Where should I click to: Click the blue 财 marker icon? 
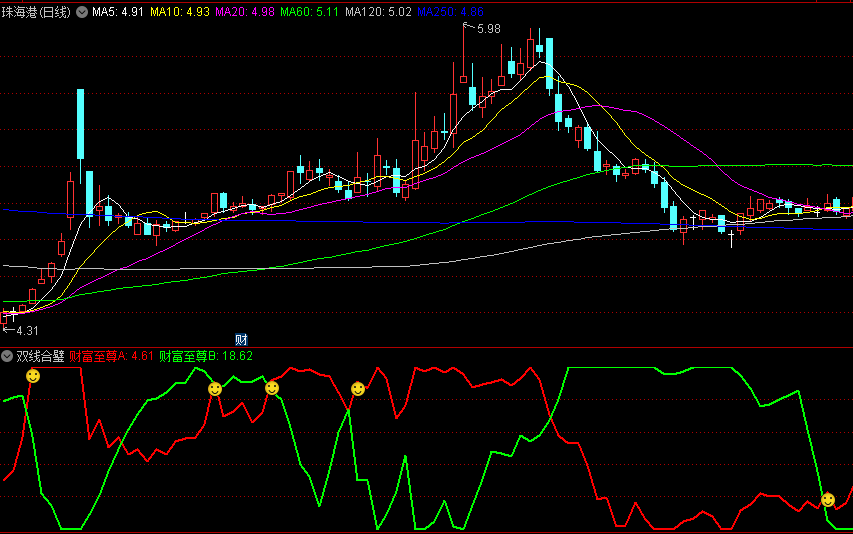pyautogui.click(x=242, y=340)
